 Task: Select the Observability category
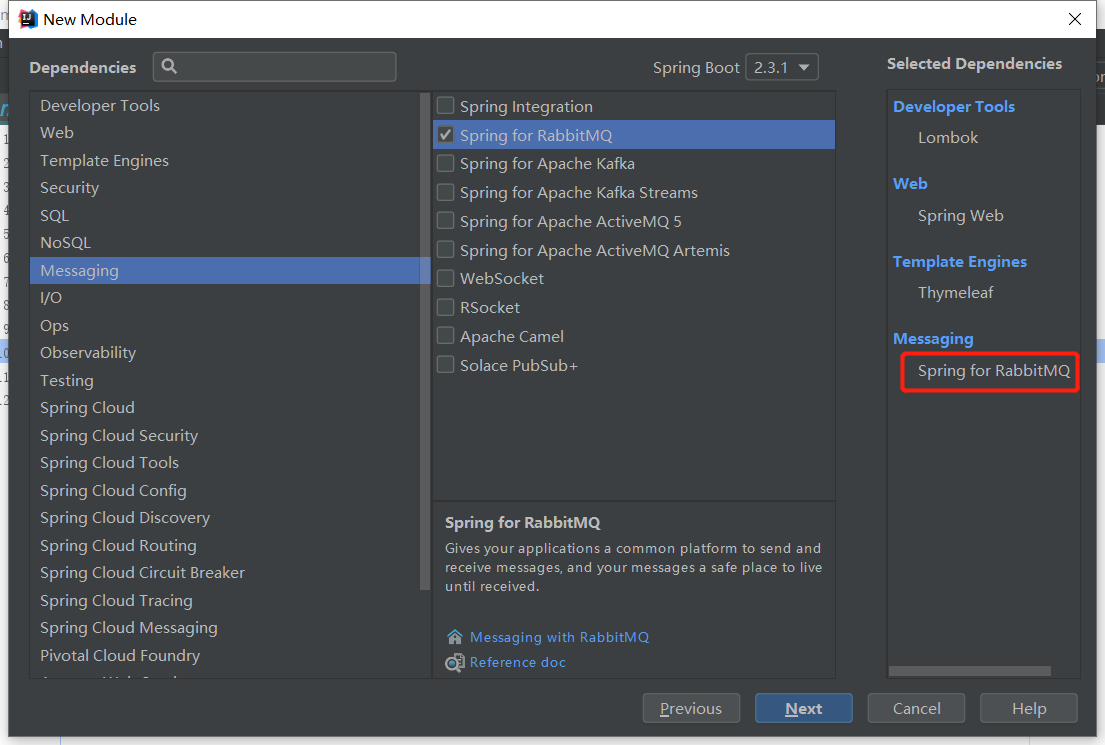pos(226,352)
